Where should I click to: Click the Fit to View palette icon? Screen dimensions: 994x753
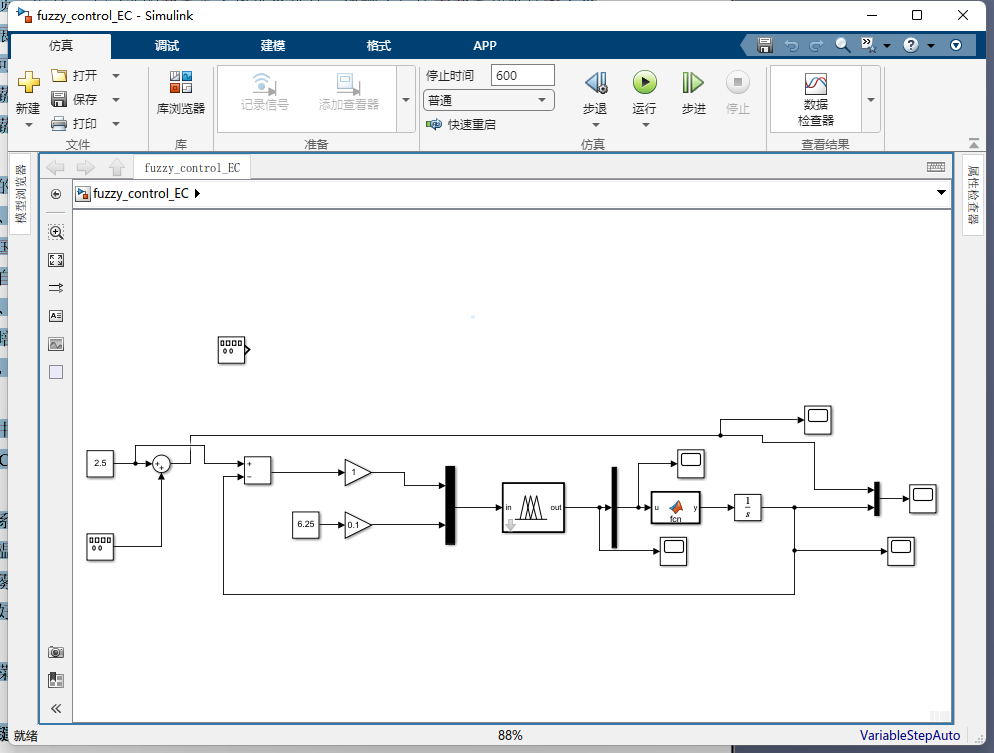(56, 260)
